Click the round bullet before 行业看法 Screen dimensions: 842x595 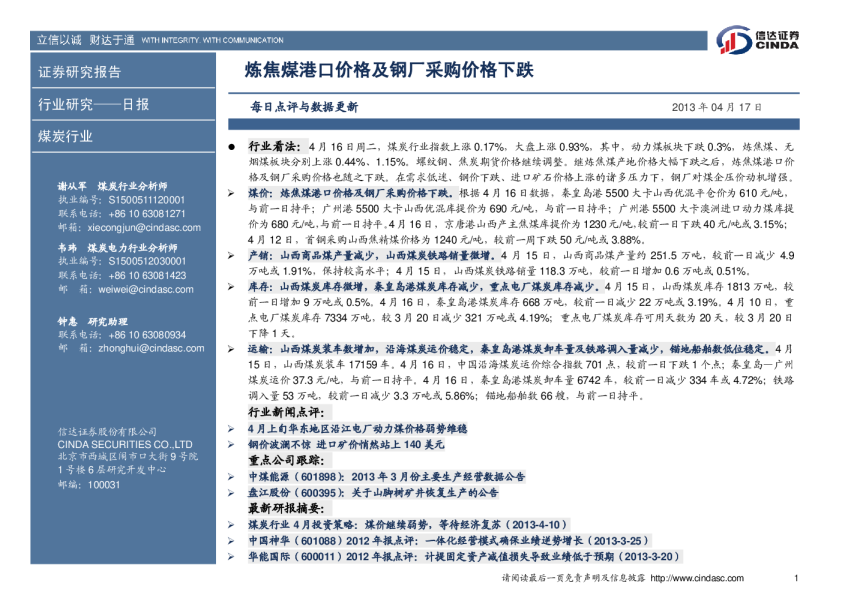pyautogui.click(x=231, y=146)
